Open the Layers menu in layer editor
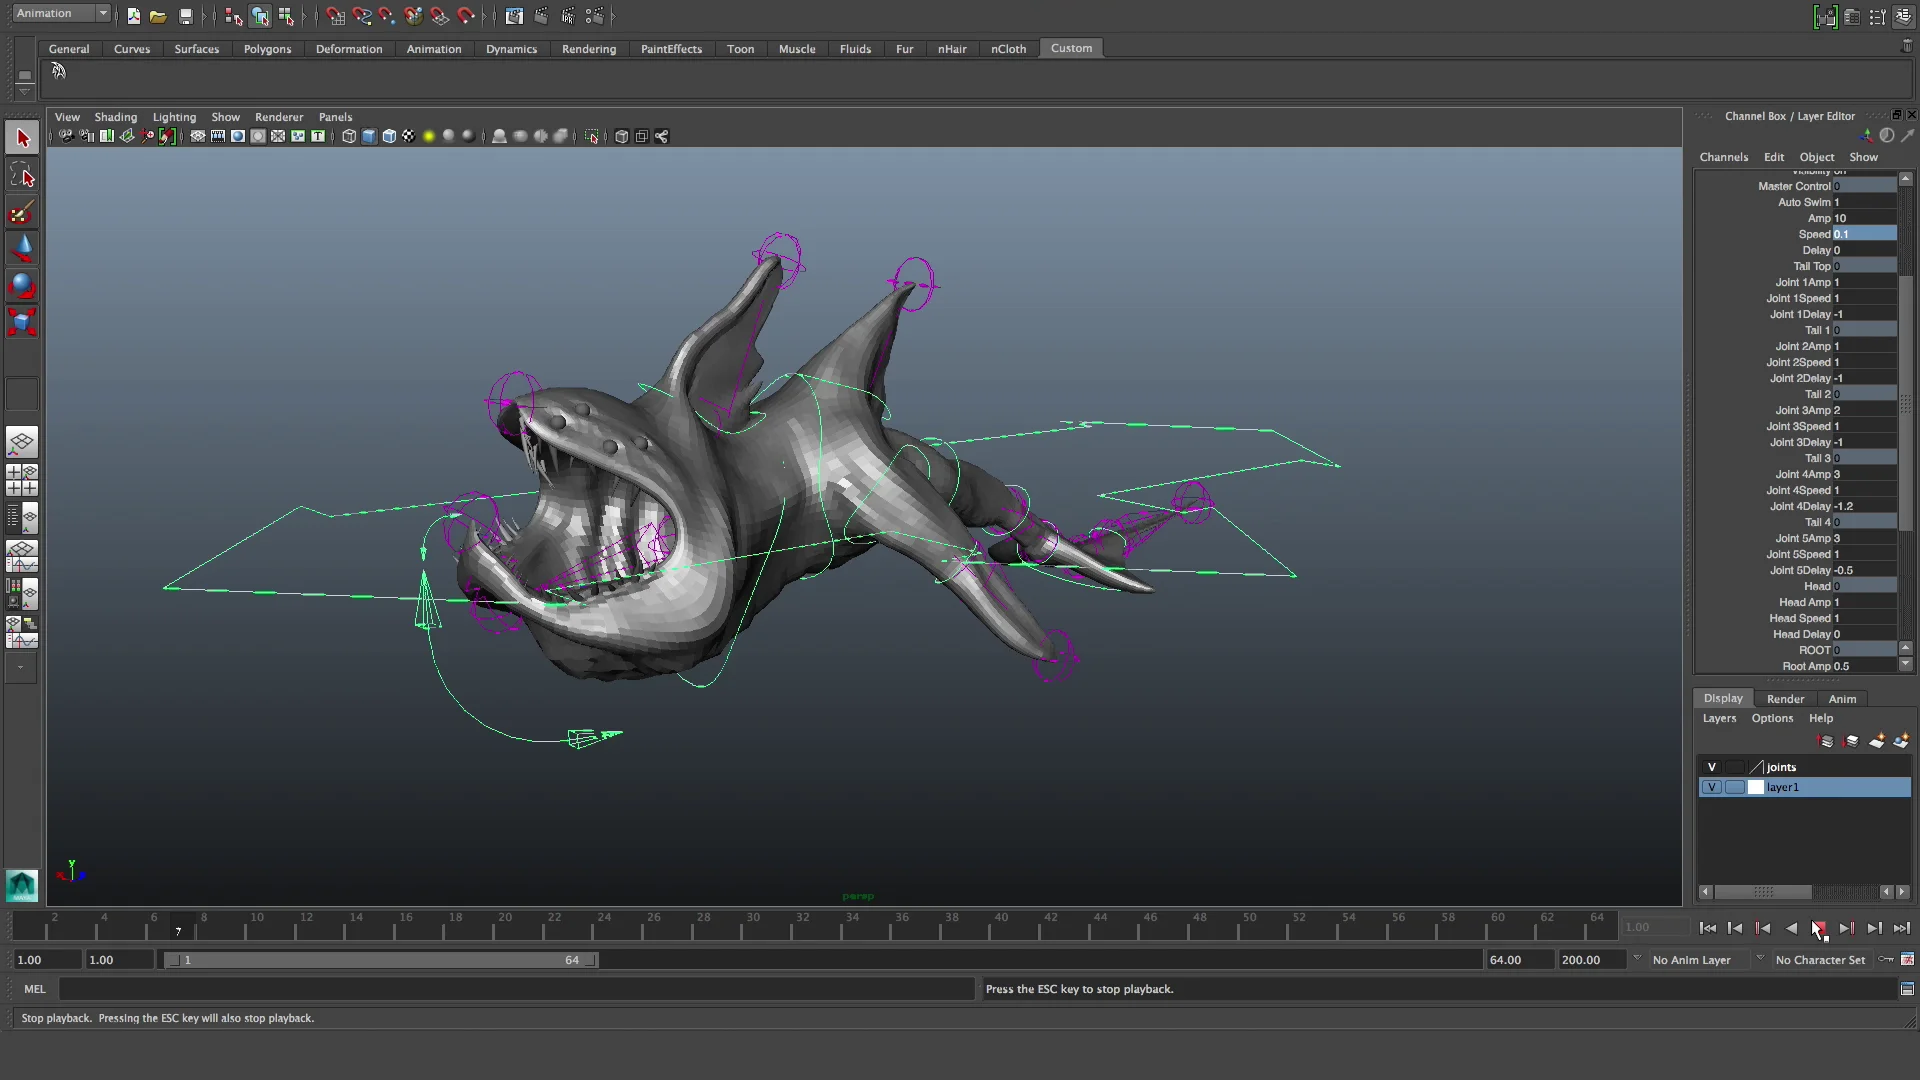Image resolution: width=1920 pixels, height=1080 pixels. coord(1719,718)
